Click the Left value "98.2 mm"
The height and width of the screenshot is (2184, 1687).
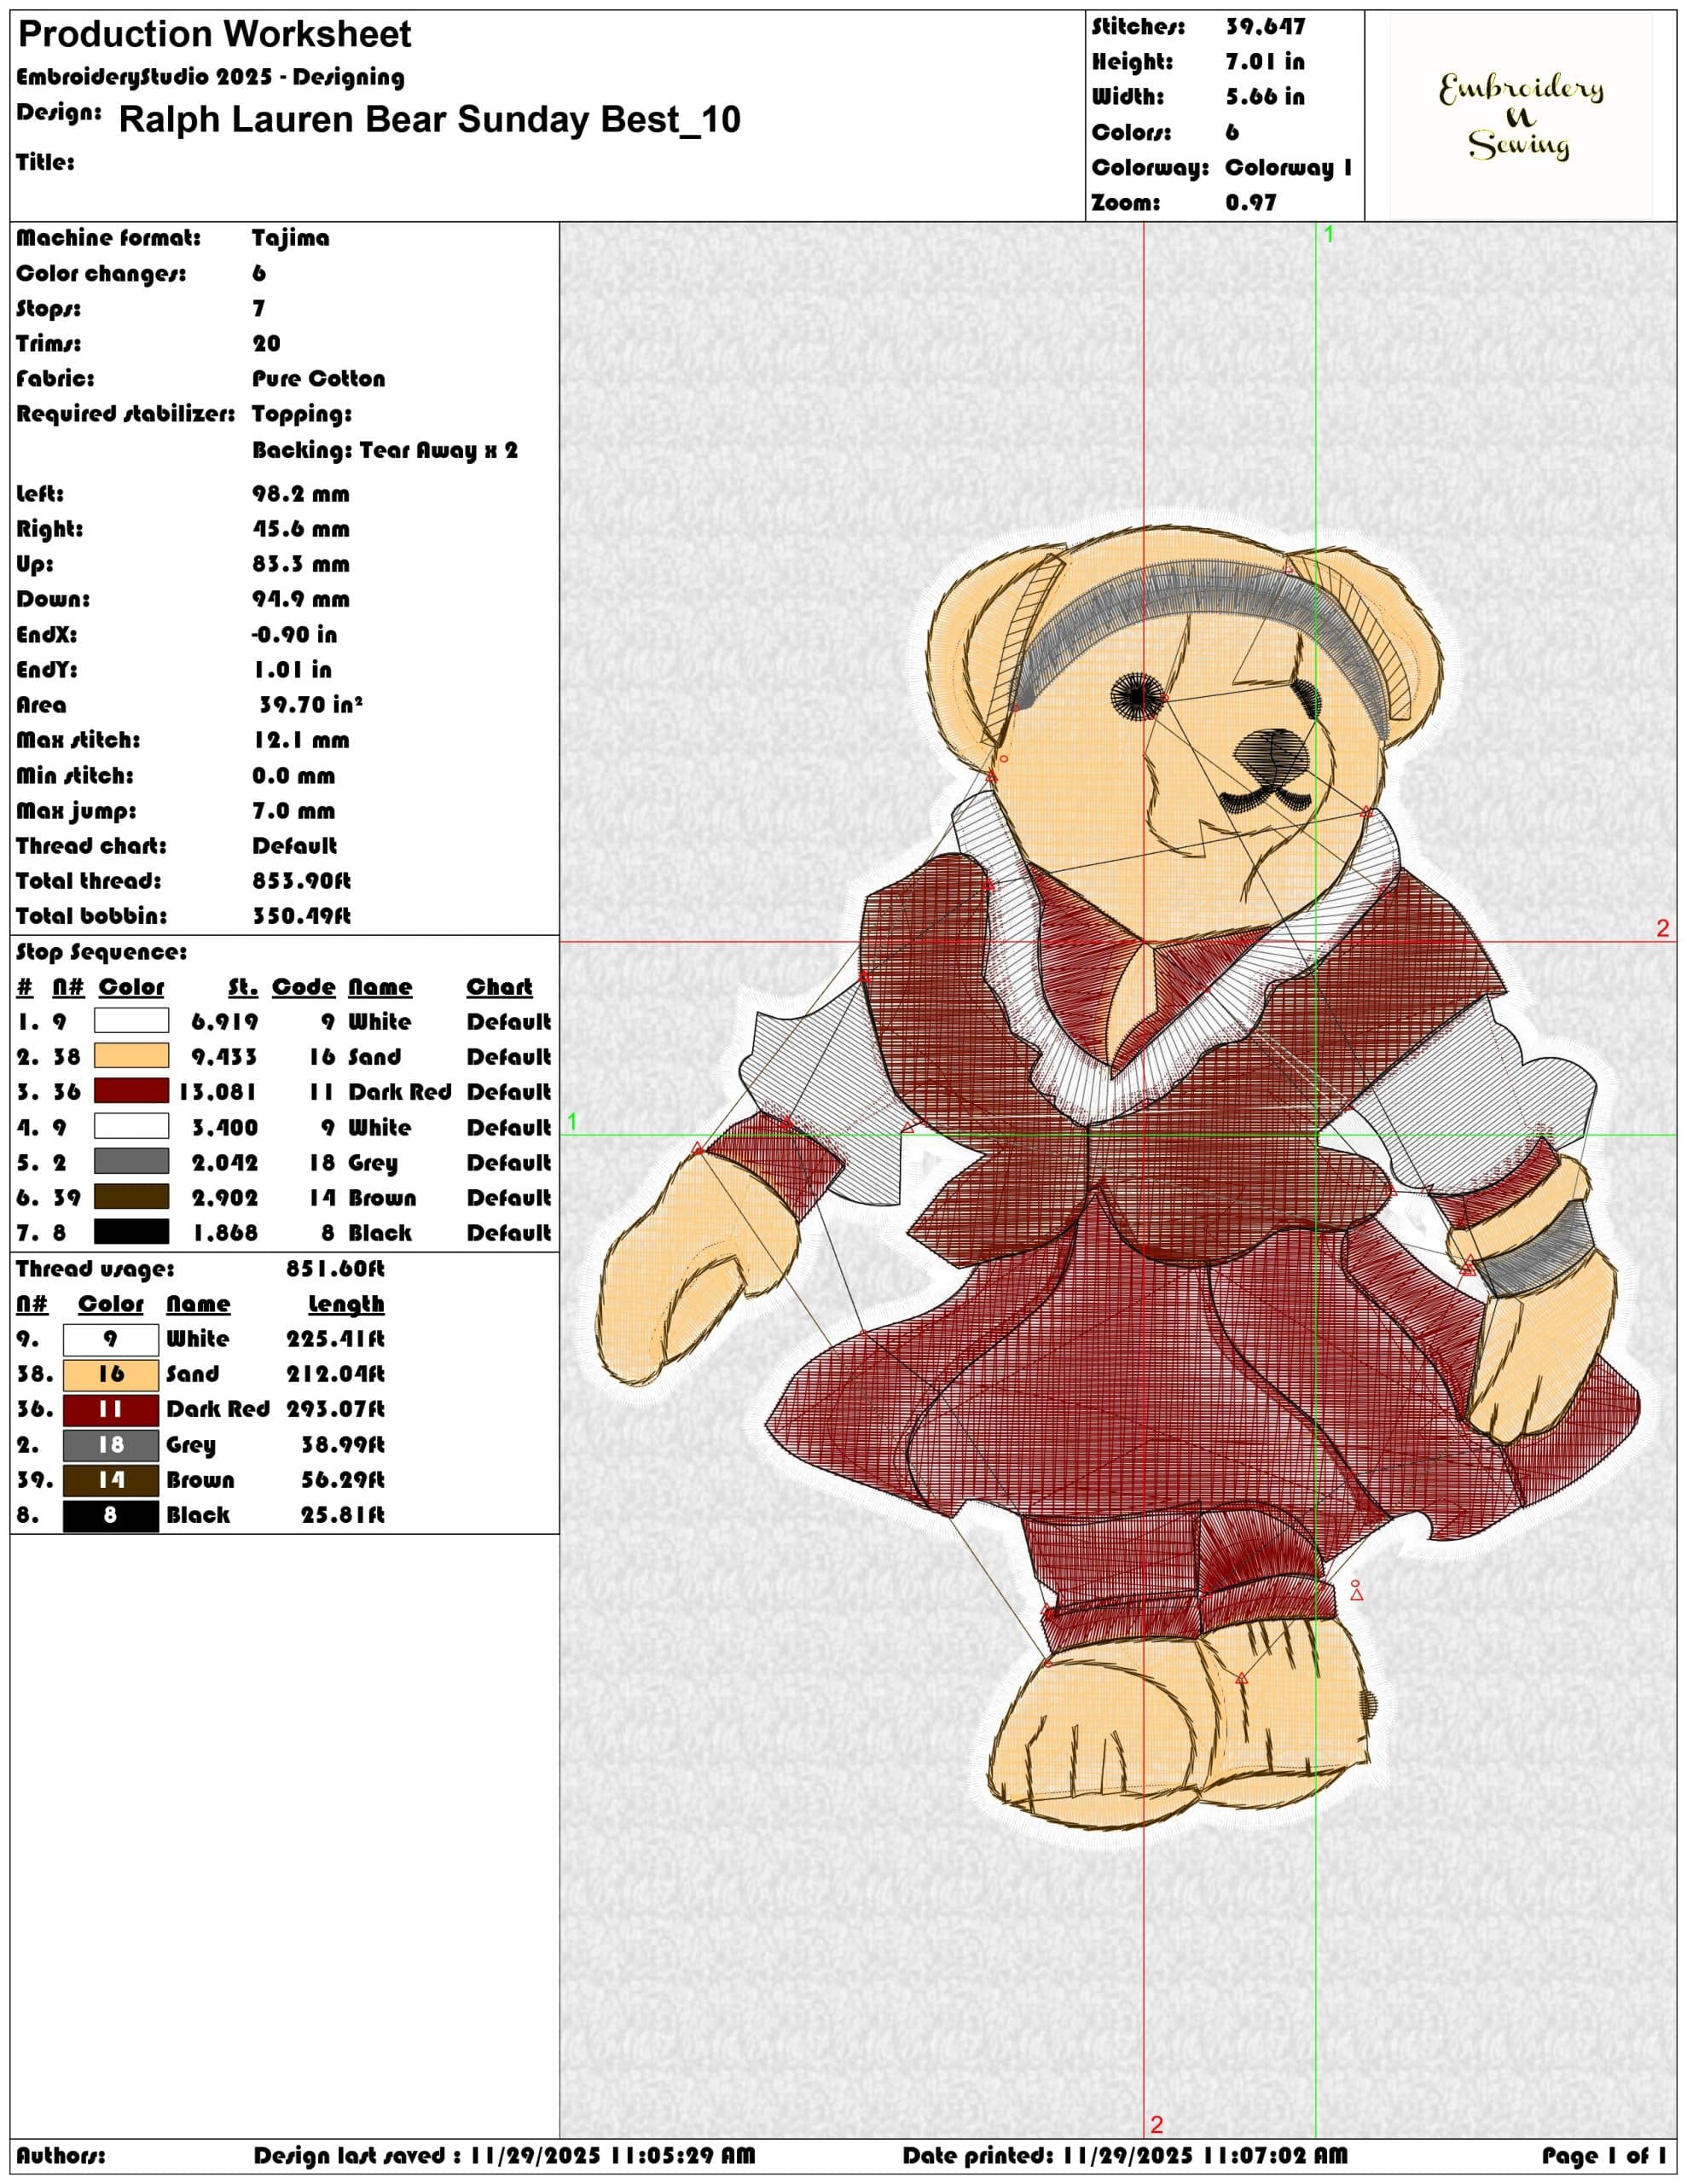point(300,494)
